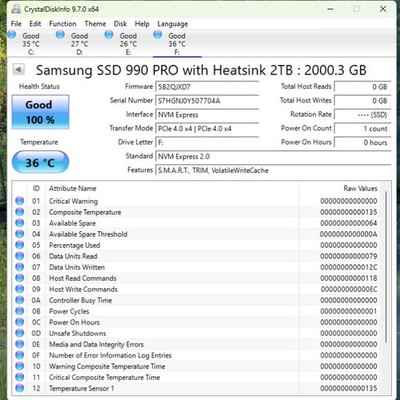Image resolution: width=400 pixels, height=400 pixels.
Task: Select the Health Status label
Action: (x=39, y=86)
